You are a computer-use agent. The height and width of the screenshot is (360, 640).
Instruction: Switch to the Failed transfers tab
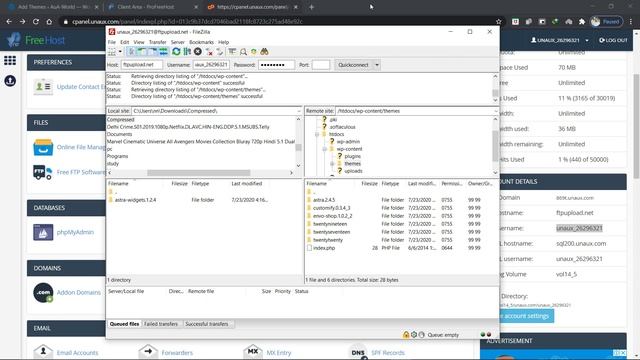161,324
